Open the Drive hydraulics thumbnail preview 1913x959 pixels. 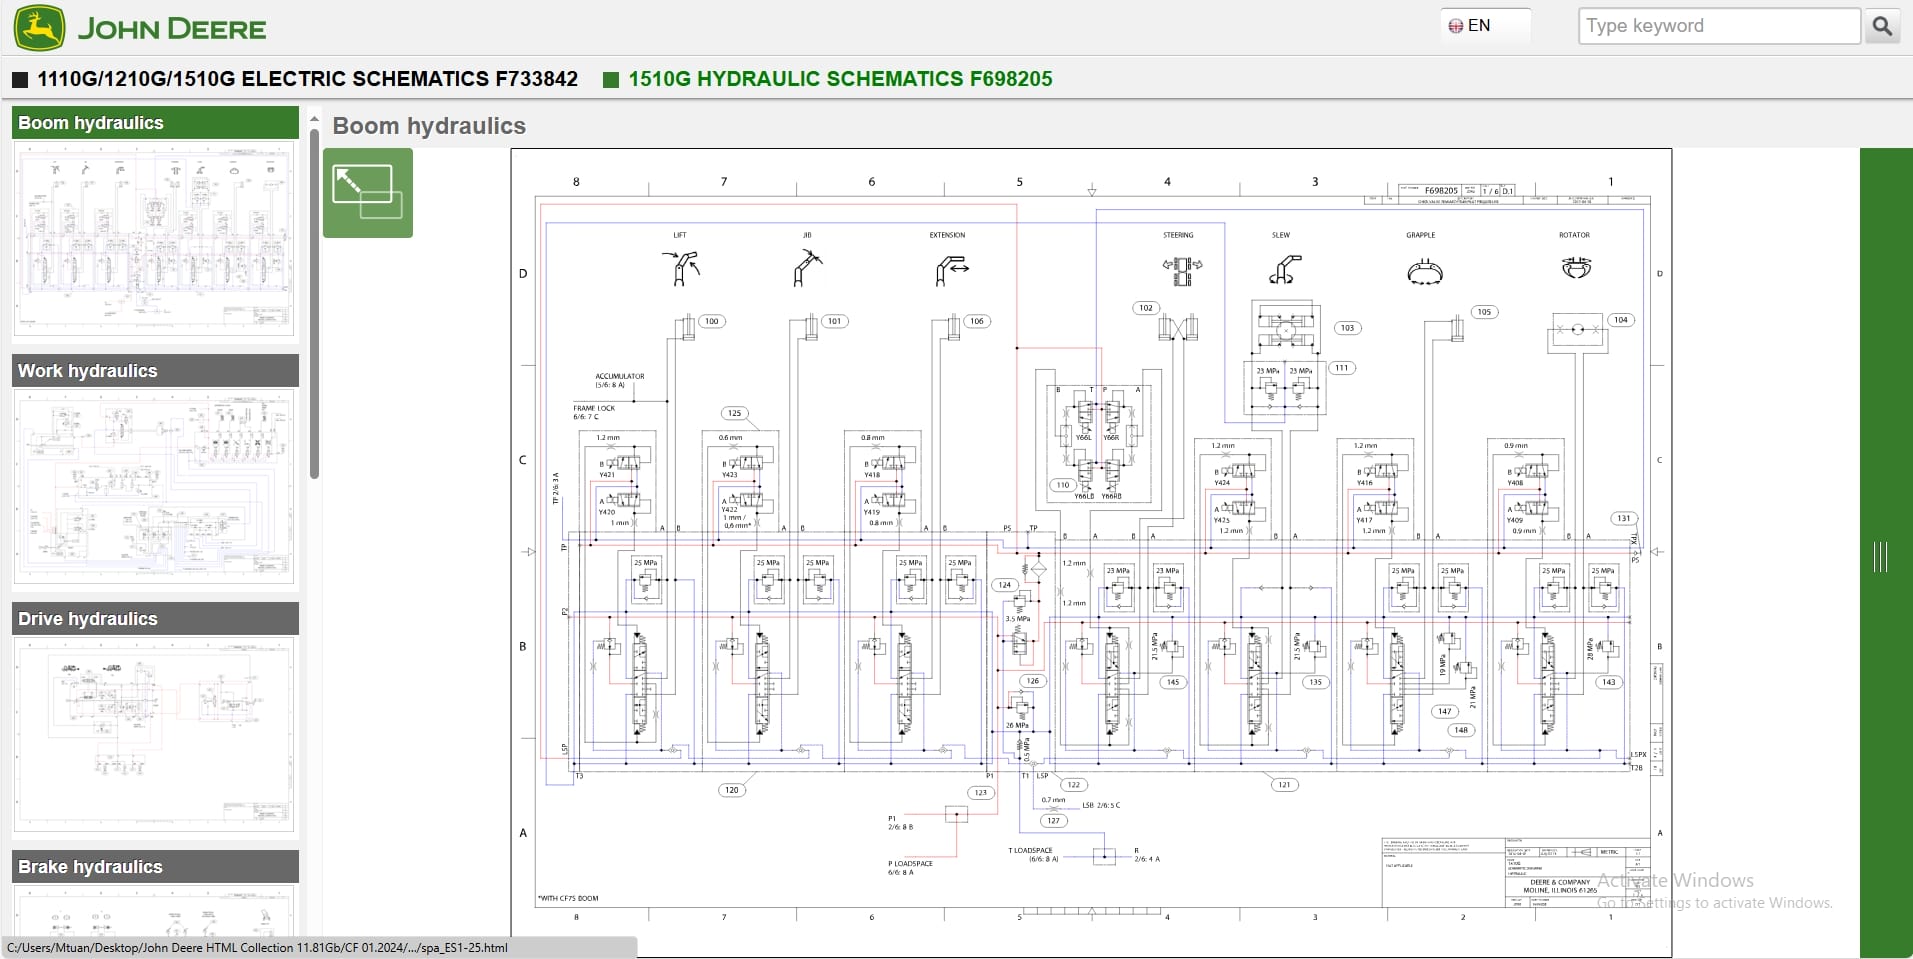pyautogui.click(x=154, y=735)
